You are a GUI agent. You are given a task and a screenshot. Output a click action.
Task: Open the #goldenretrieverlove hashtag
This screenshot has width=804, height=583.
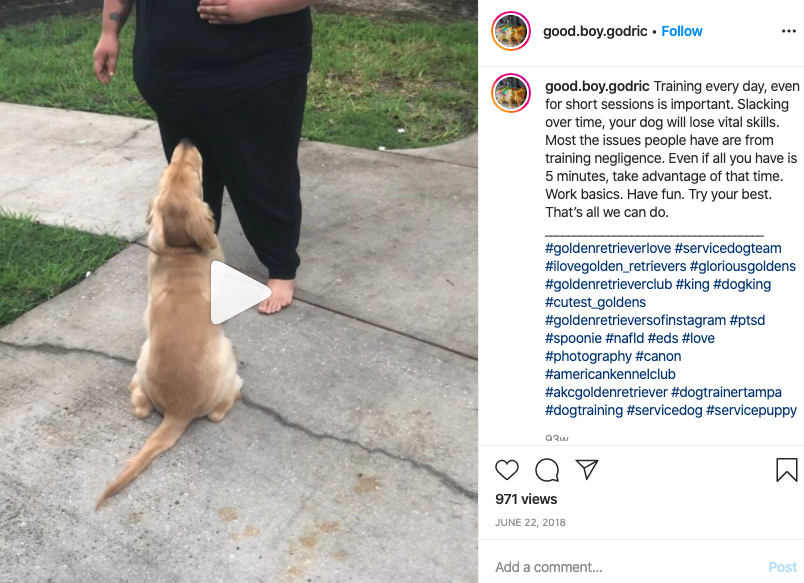[x=608, y=248]
